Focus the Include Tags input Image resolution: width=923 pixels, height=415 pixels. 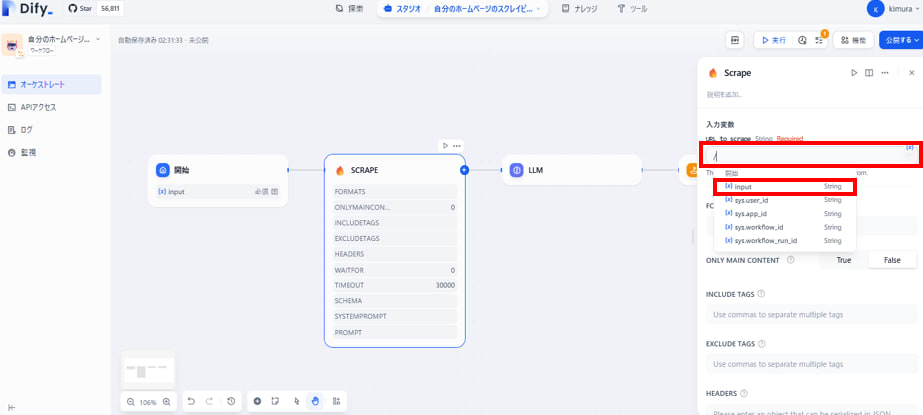812,314
